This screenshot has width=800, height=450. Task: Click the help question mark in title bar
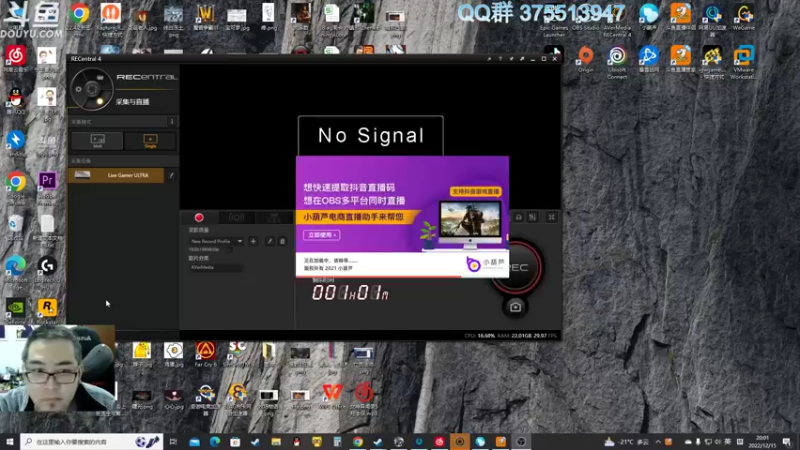coord(500,59)
